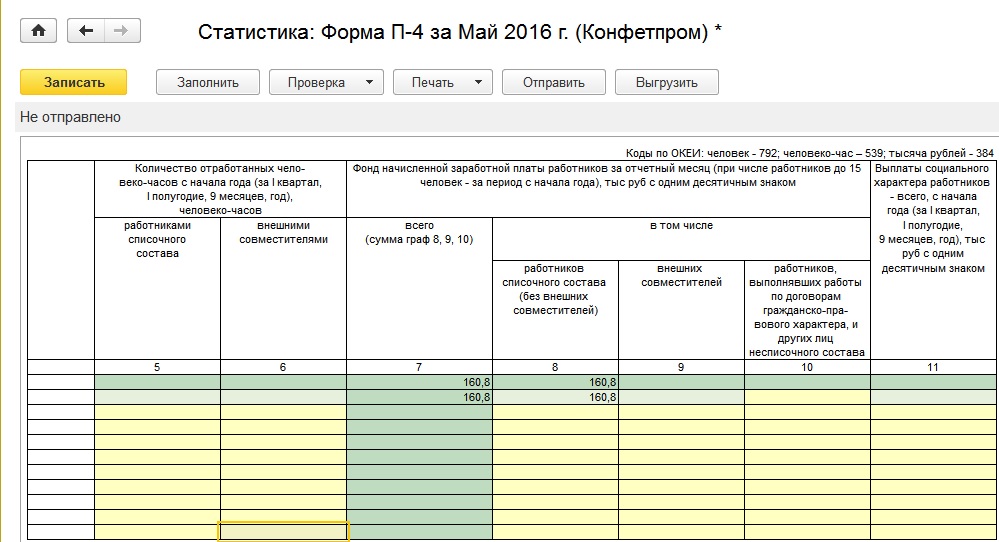Click the 'Коды по ОКЕИ' line

click(809, 153)
